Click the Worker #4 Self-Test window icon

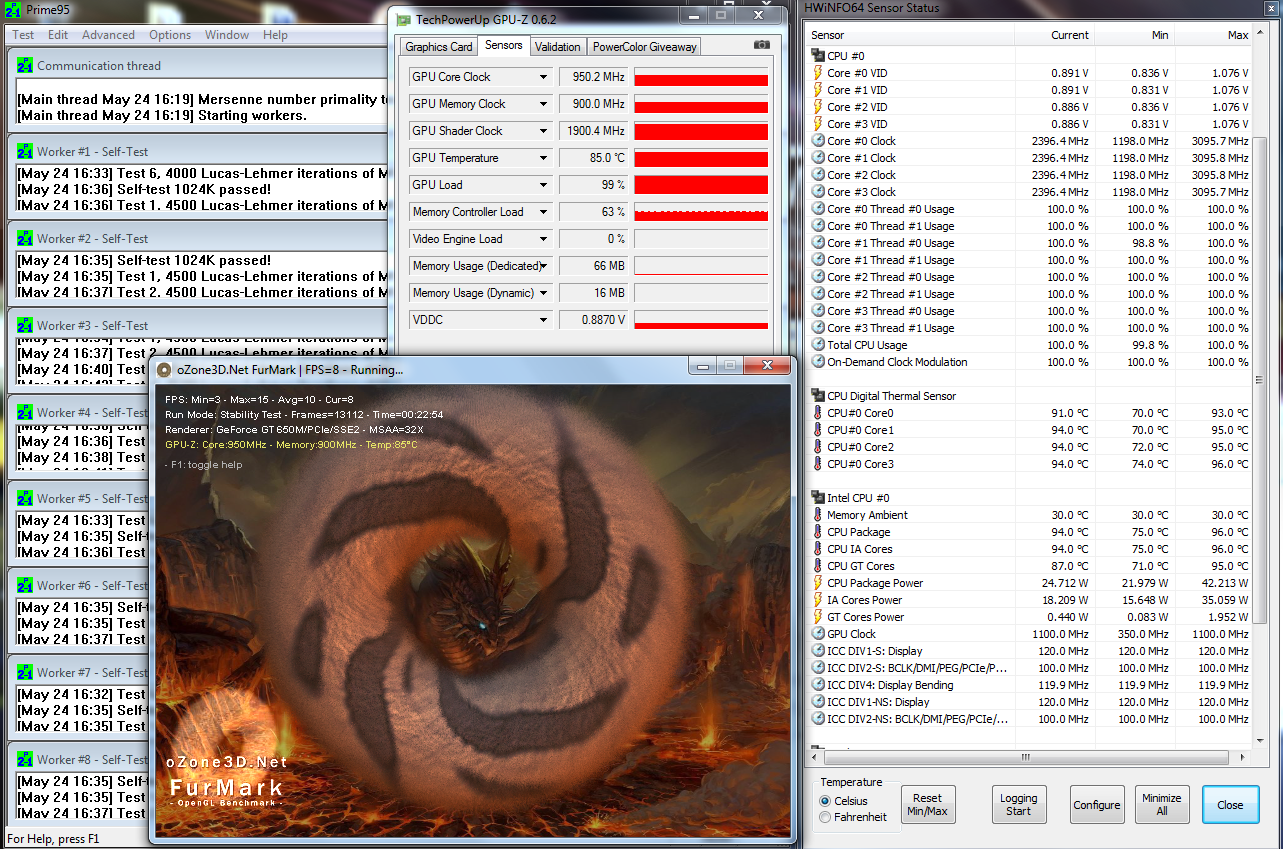click(x=26, y=412)
